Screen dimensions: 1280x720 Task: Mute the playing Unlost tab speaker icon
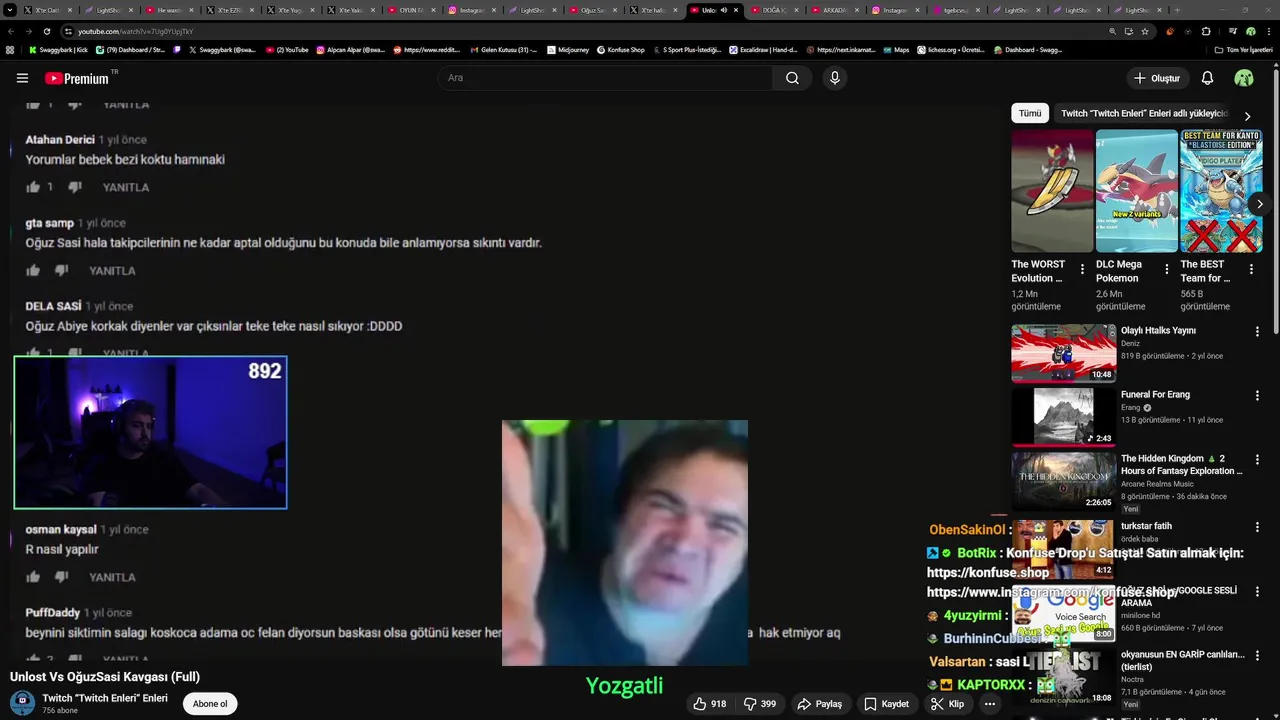tap(723, 10)
